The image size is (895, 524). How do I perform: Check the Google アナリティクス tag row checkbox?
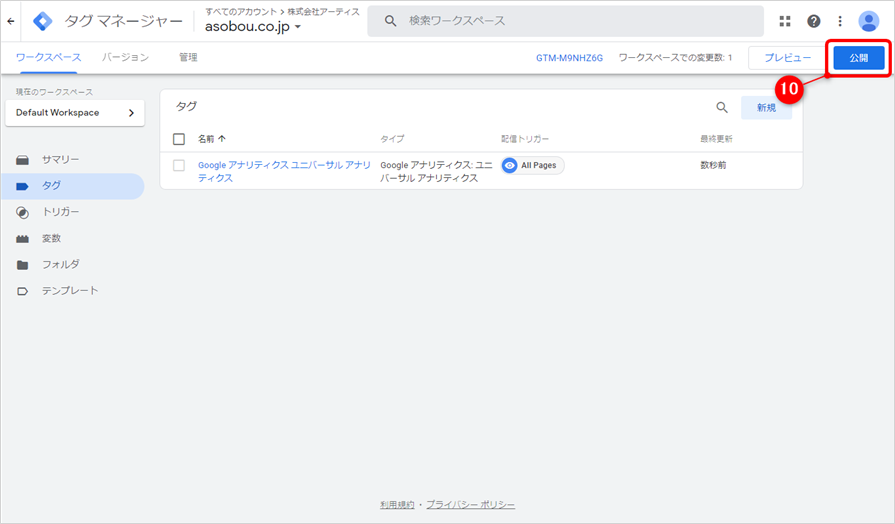pos(179,165)
